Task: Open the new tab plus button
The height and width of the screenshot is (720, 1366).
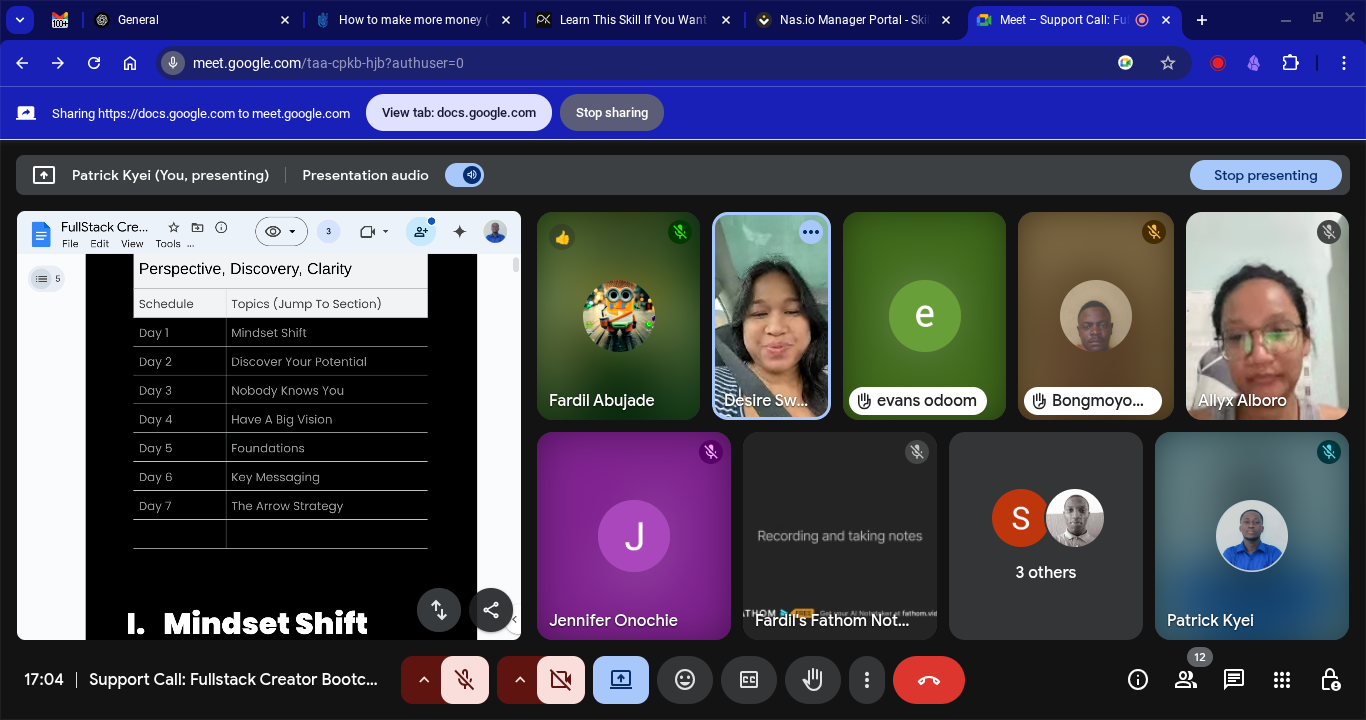Action: [1202, 20]
